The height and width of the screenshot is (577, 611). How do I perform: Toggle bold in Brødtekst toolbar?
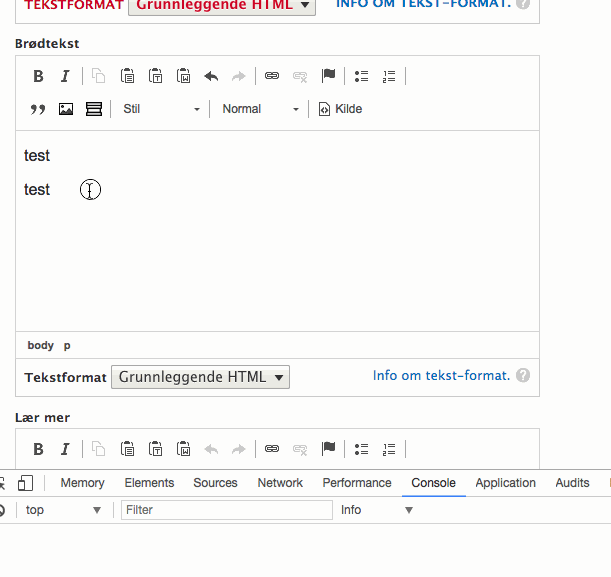tap(38, 76)
